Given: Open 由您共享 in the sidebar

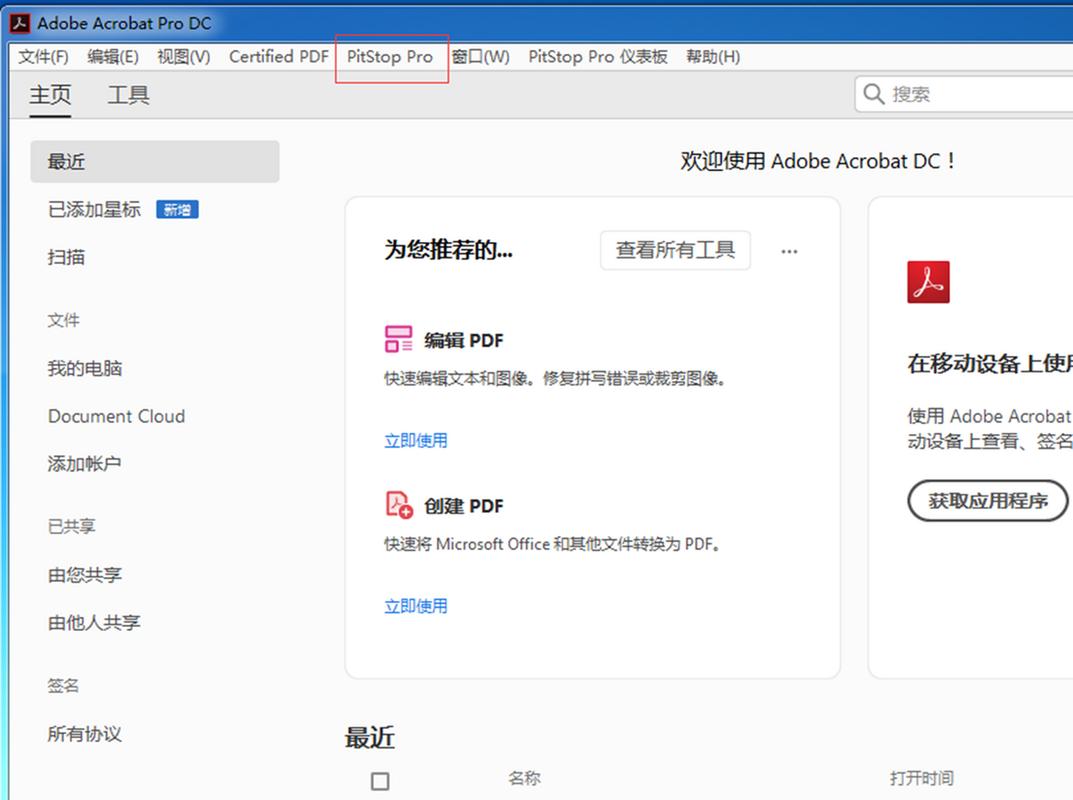Looking at the screenshot, I should 85,575.
